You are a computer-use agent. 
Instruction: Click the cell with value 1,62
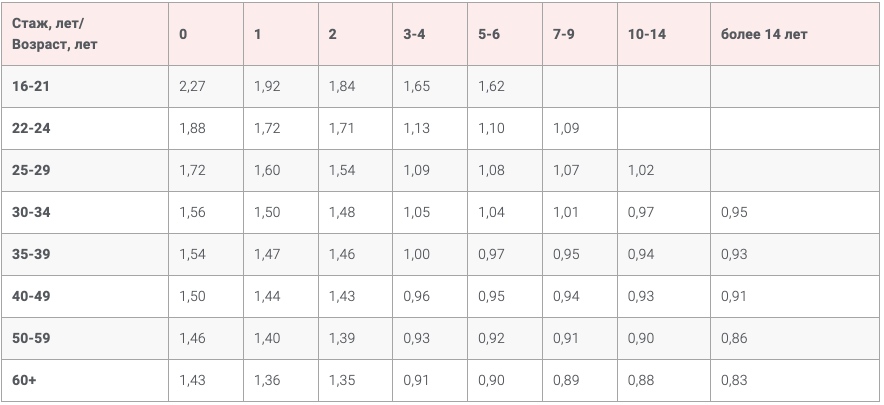pos(491,87)
